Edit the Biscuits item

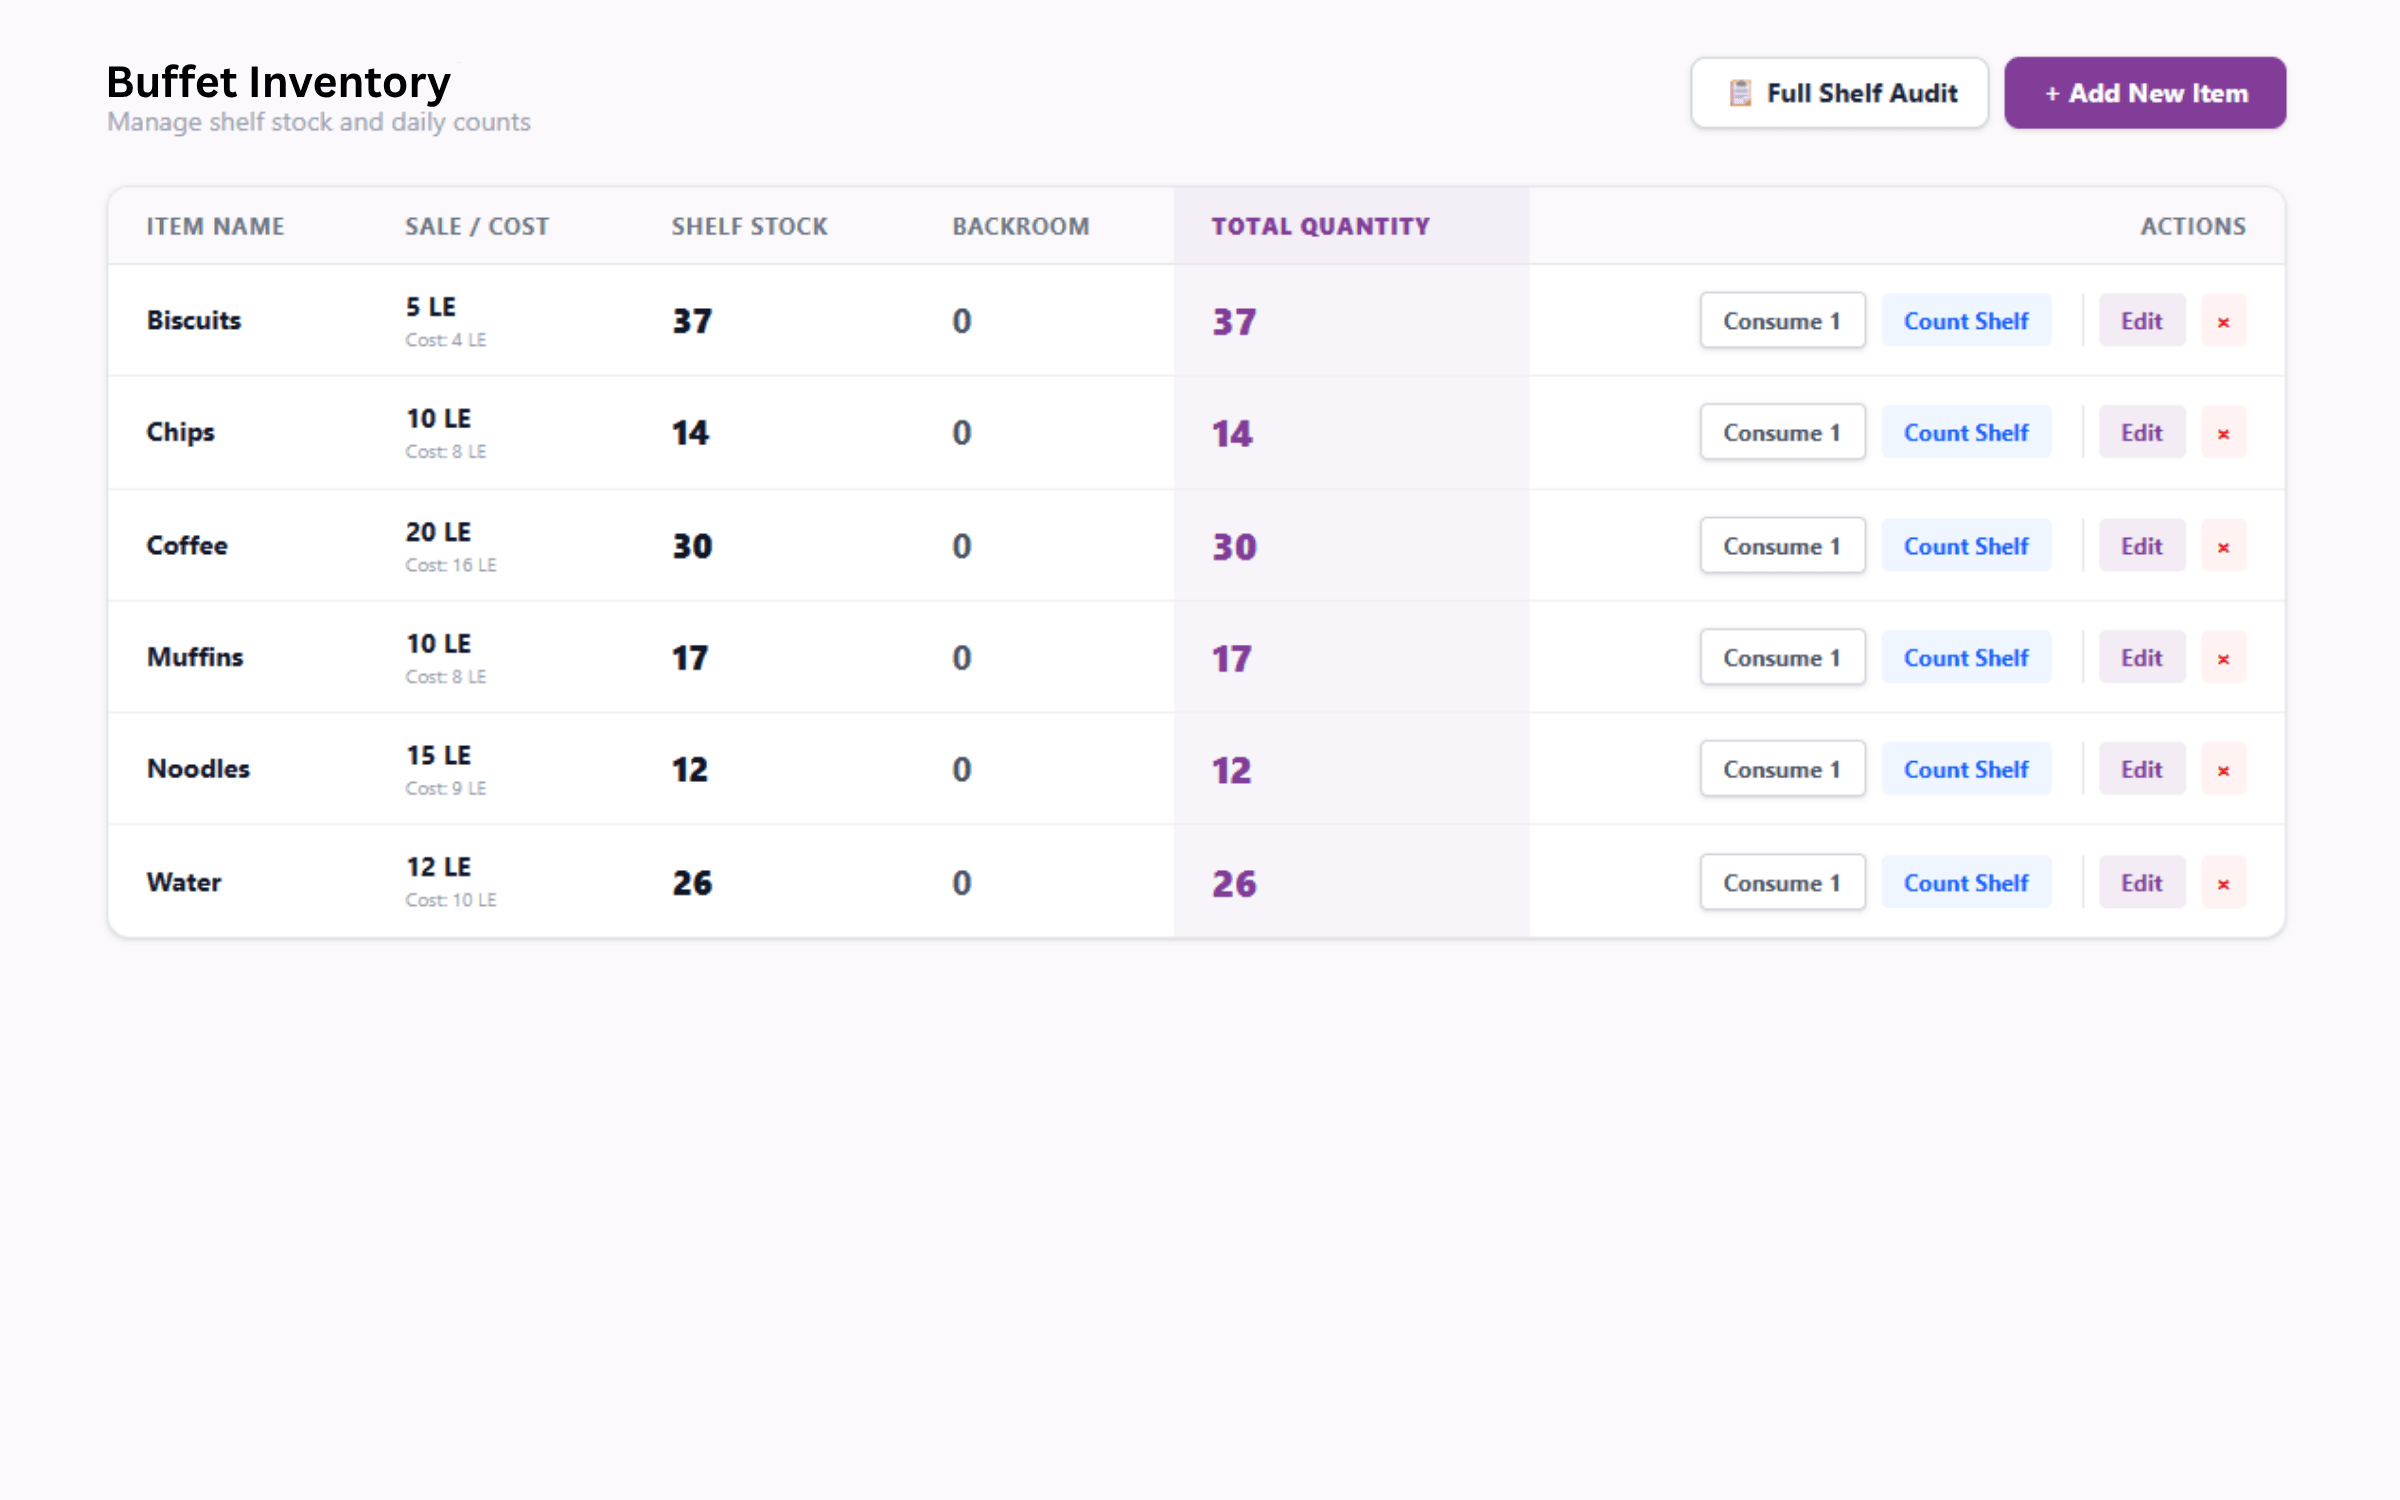2142,321
